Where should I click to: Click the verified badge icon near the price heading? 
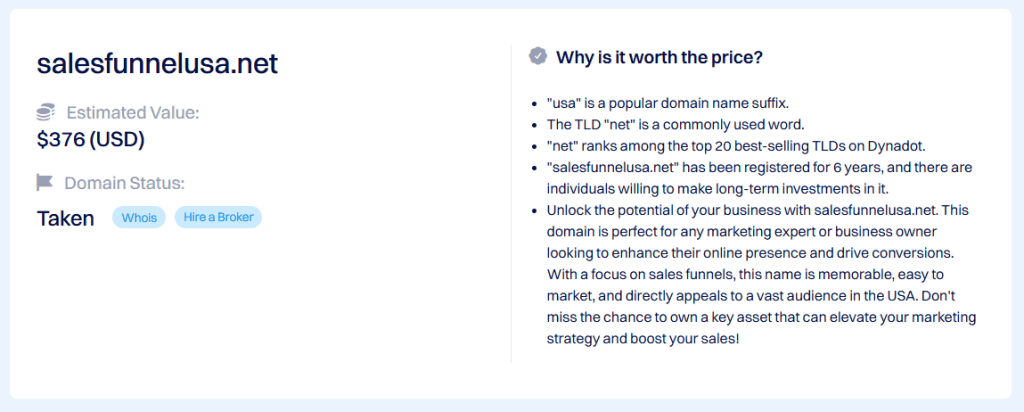tap(538, 56)
